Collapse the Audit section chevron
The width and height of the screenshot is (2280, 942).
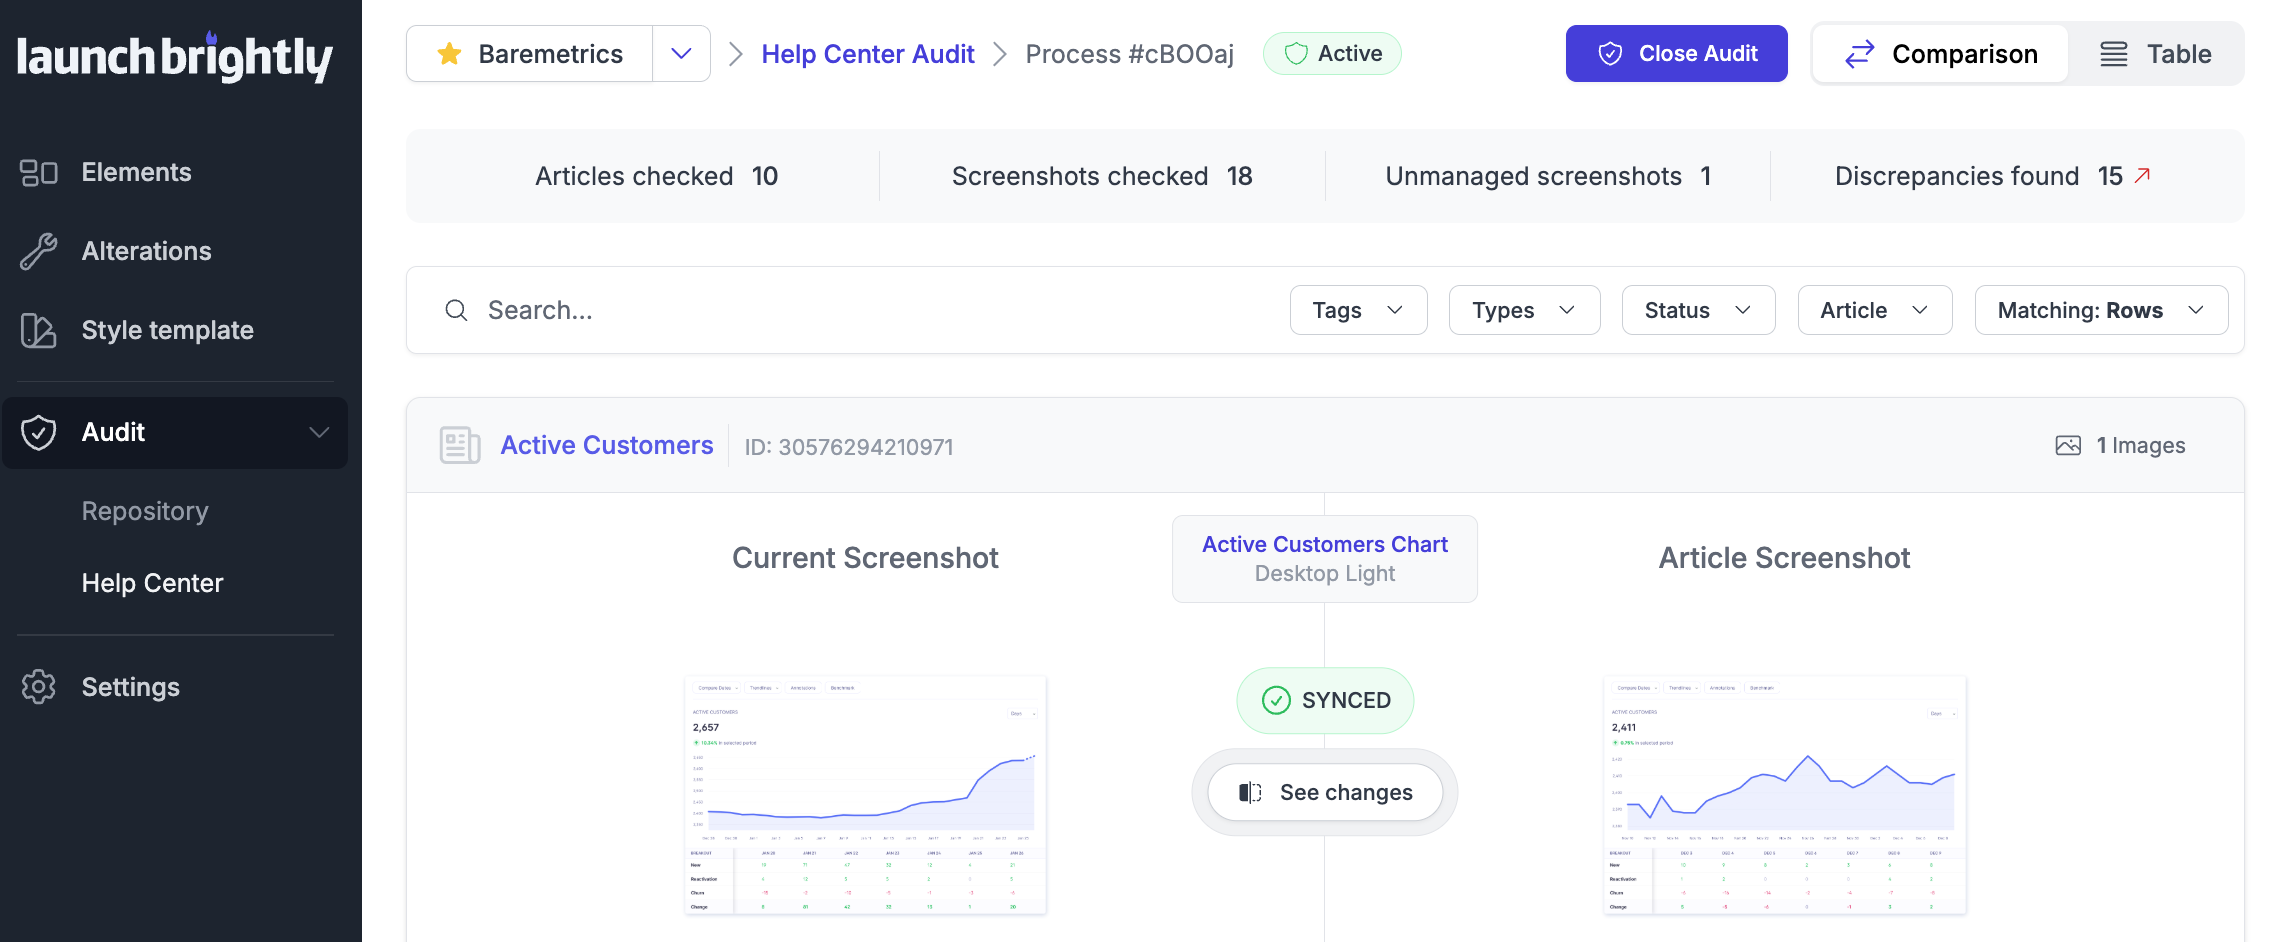click(x=318, y=432)
